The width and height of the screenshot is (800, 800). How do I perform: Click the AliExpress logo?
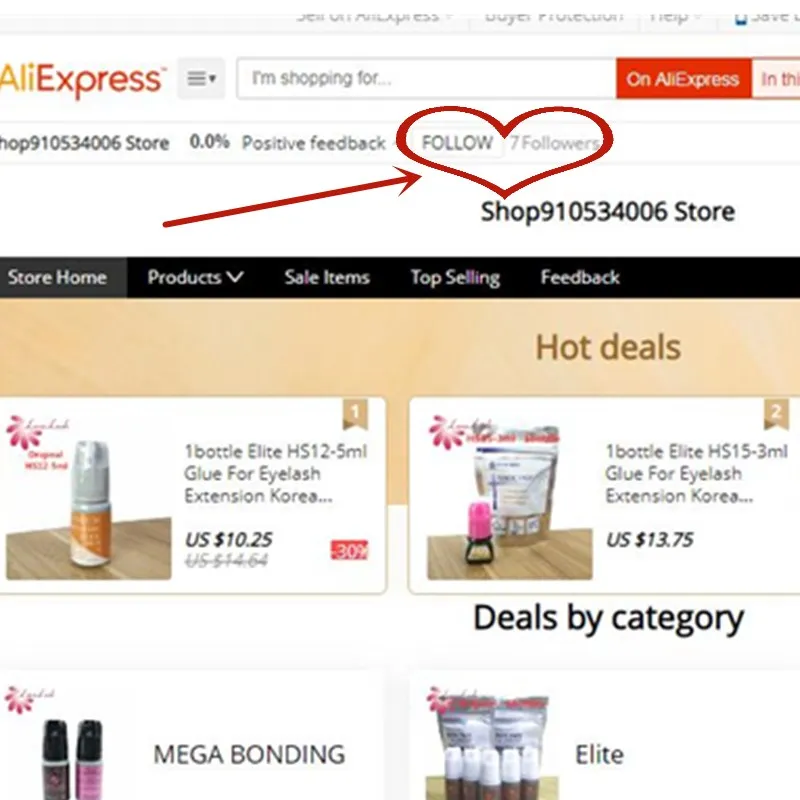click(82, 79)
